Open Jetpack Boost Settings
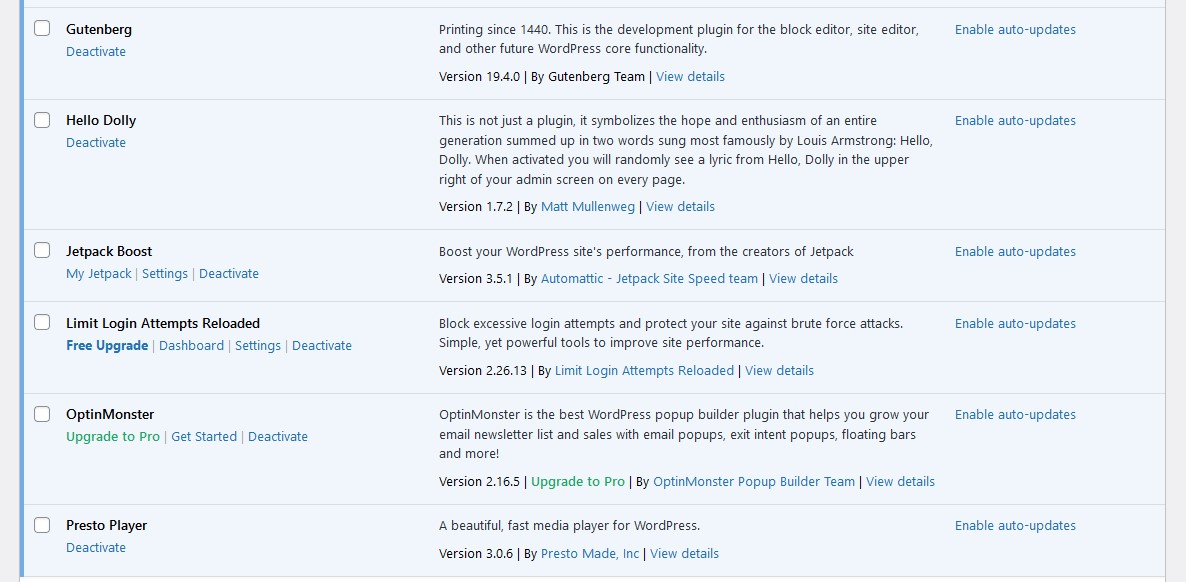 click(x=165, y=273)
